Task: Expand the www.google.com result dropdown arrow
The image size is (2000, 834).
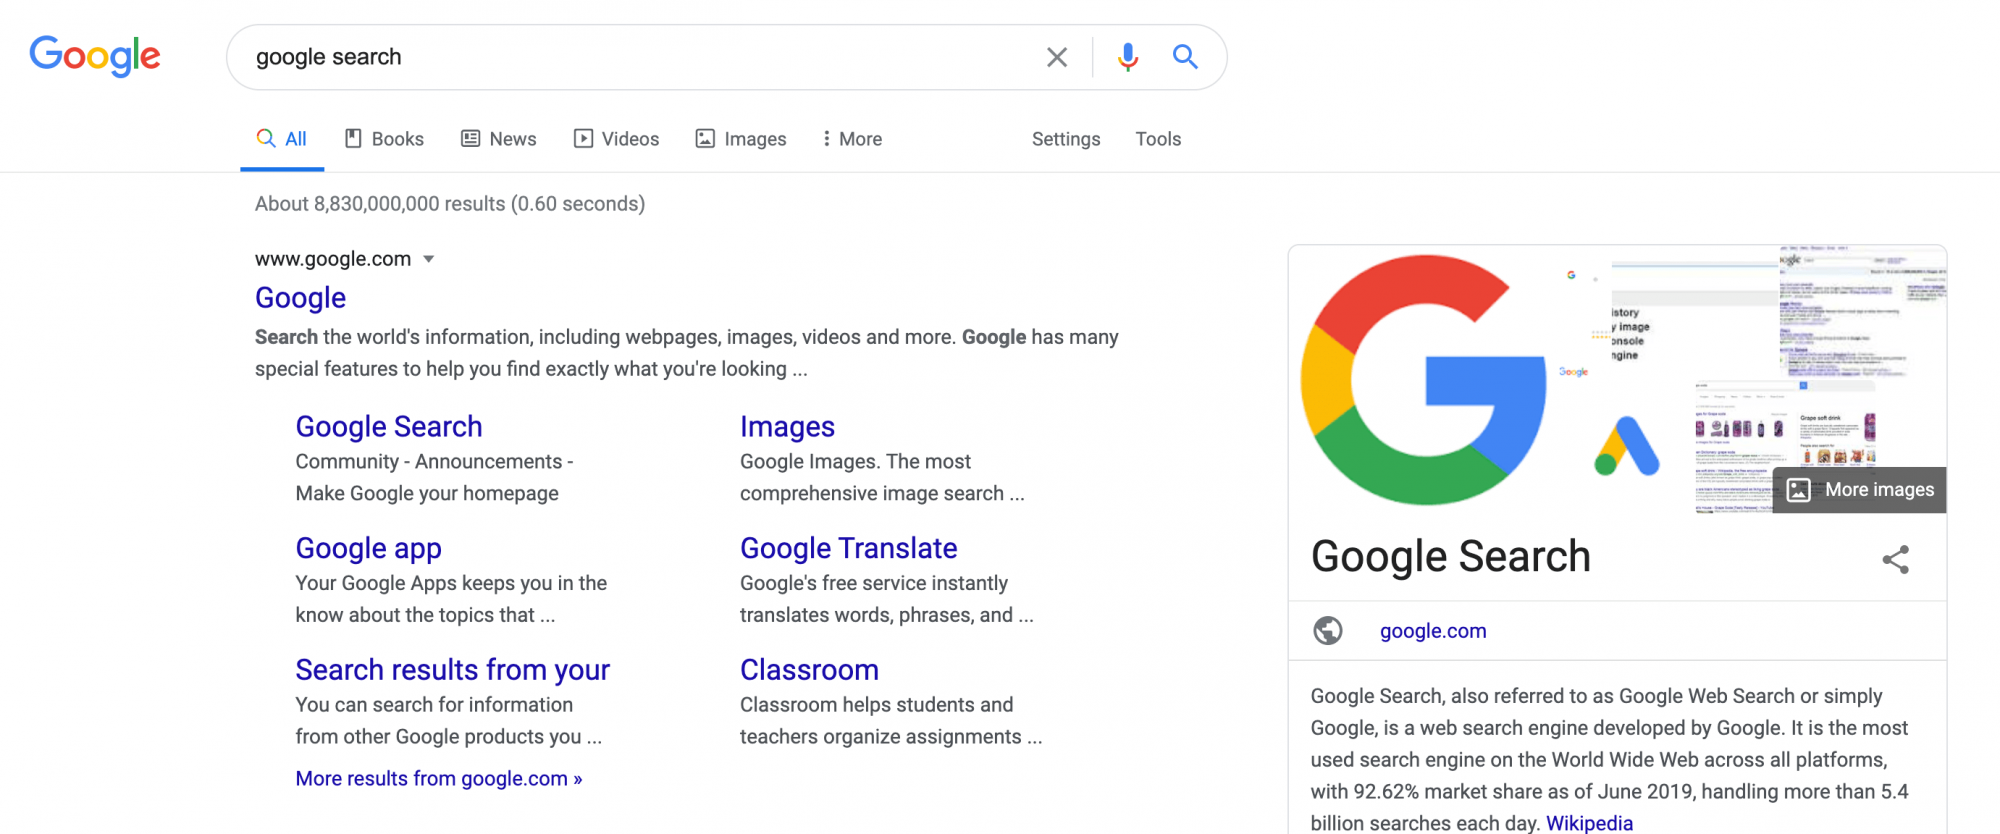Action: point(429,259)
